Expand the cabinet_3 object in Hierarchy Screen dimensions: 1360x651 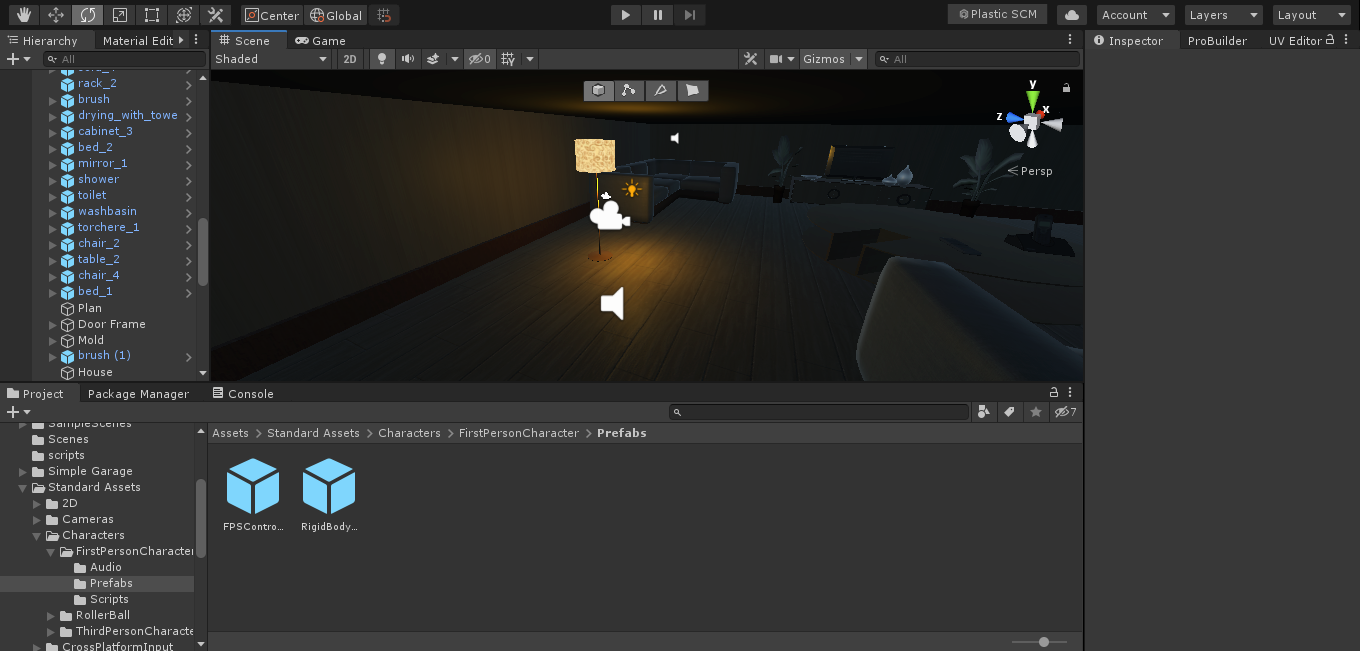coord(53,132)
